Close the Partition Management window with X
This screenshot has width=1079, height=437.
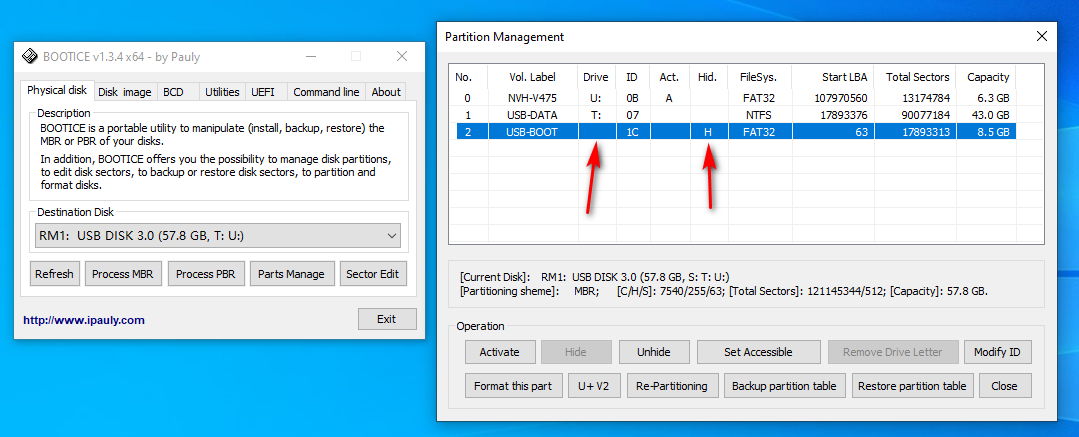click(x=1041, y=37)
